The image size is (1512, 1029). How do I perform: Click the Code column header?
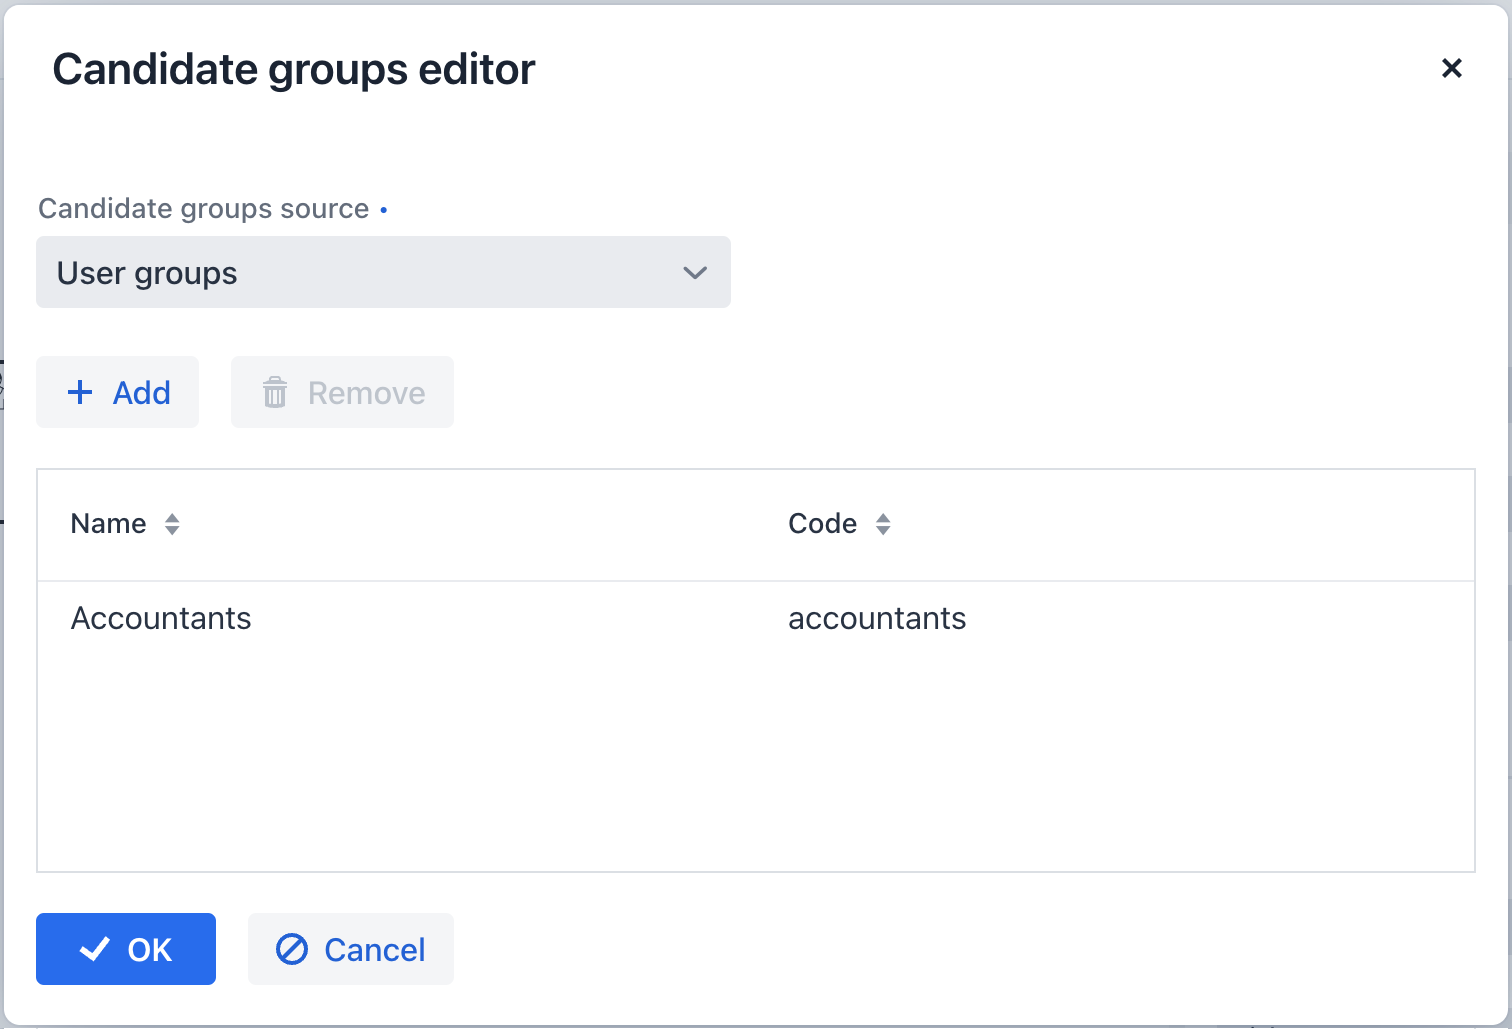click(822, 524)
